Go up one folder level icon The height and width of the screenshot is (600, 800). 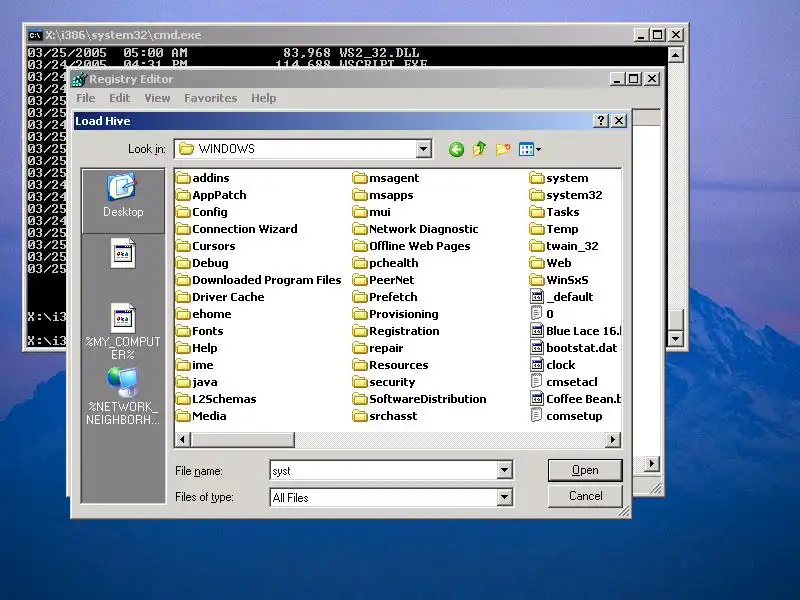(479, 149)
